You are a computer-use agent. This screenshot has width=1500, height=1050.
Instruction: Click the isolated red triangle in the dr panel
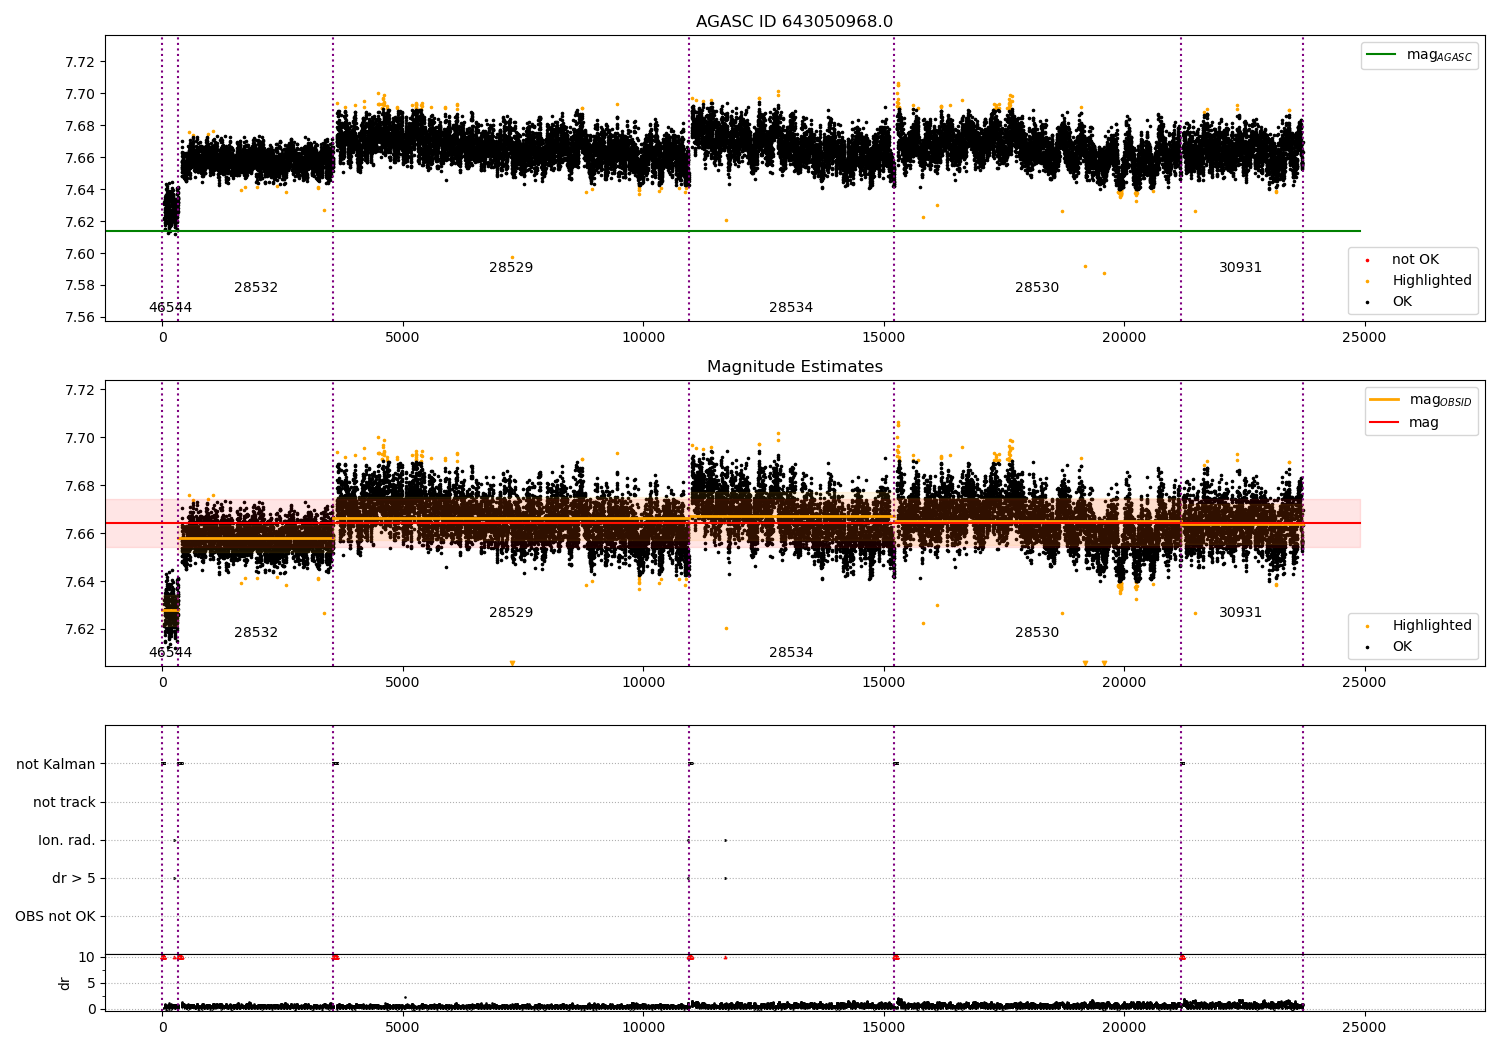[x=725, y=957]
